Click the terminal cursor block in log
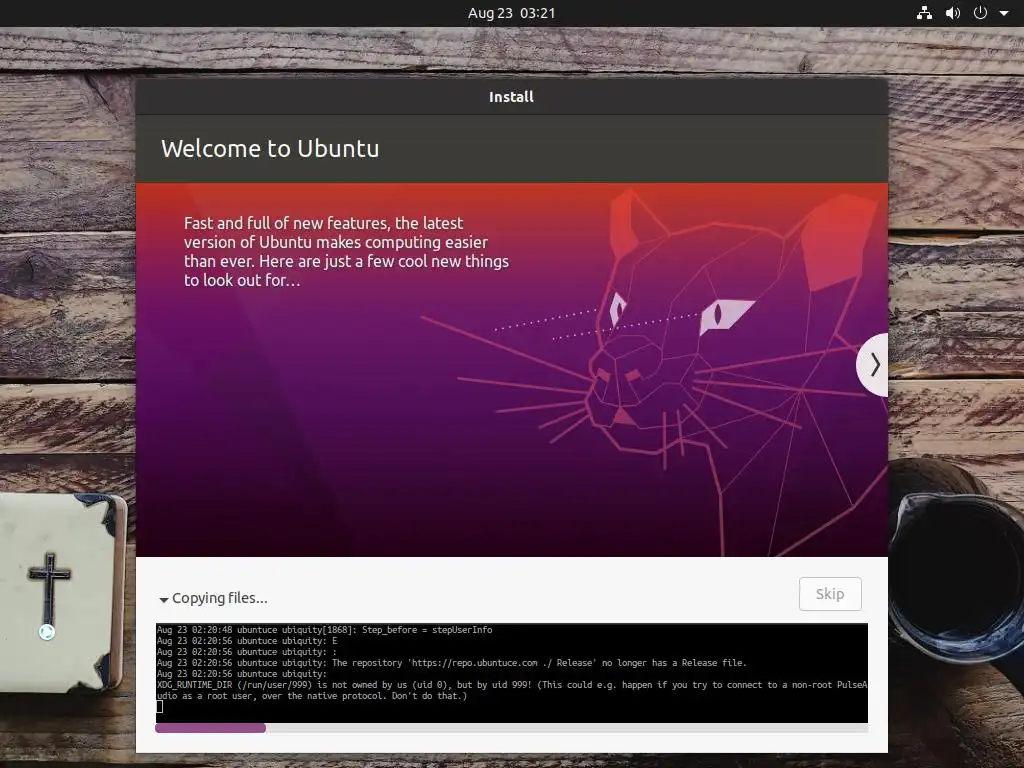 coord(159,707)
